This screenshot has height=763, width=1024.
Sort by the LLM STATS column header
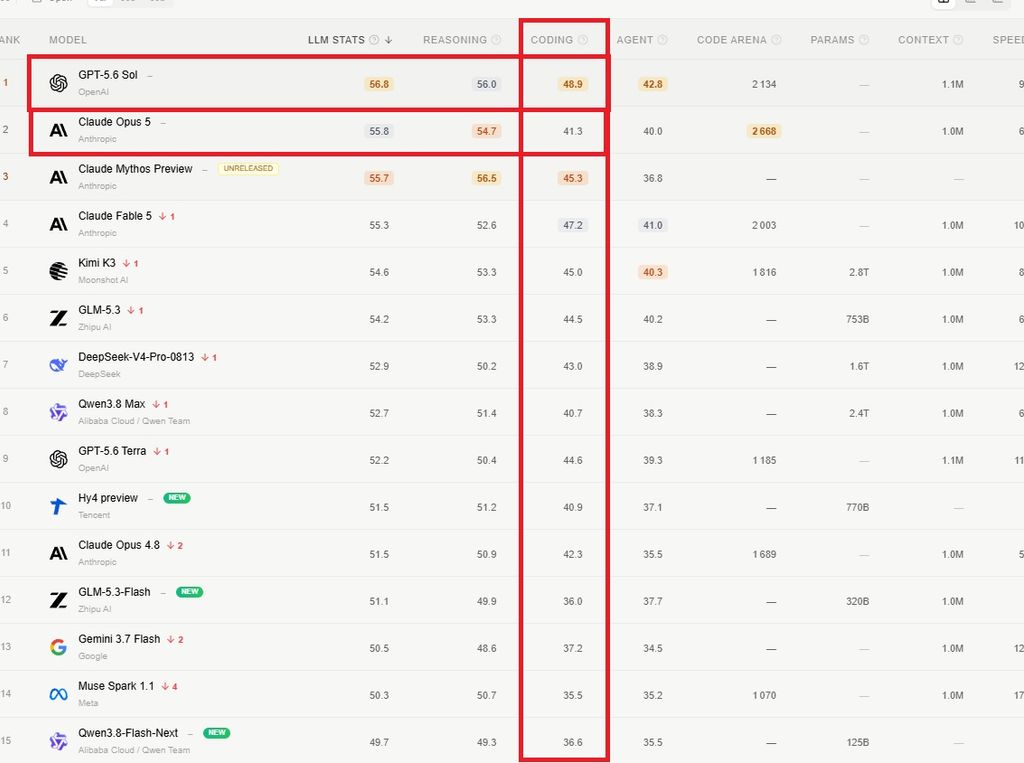tap(336, 40)
